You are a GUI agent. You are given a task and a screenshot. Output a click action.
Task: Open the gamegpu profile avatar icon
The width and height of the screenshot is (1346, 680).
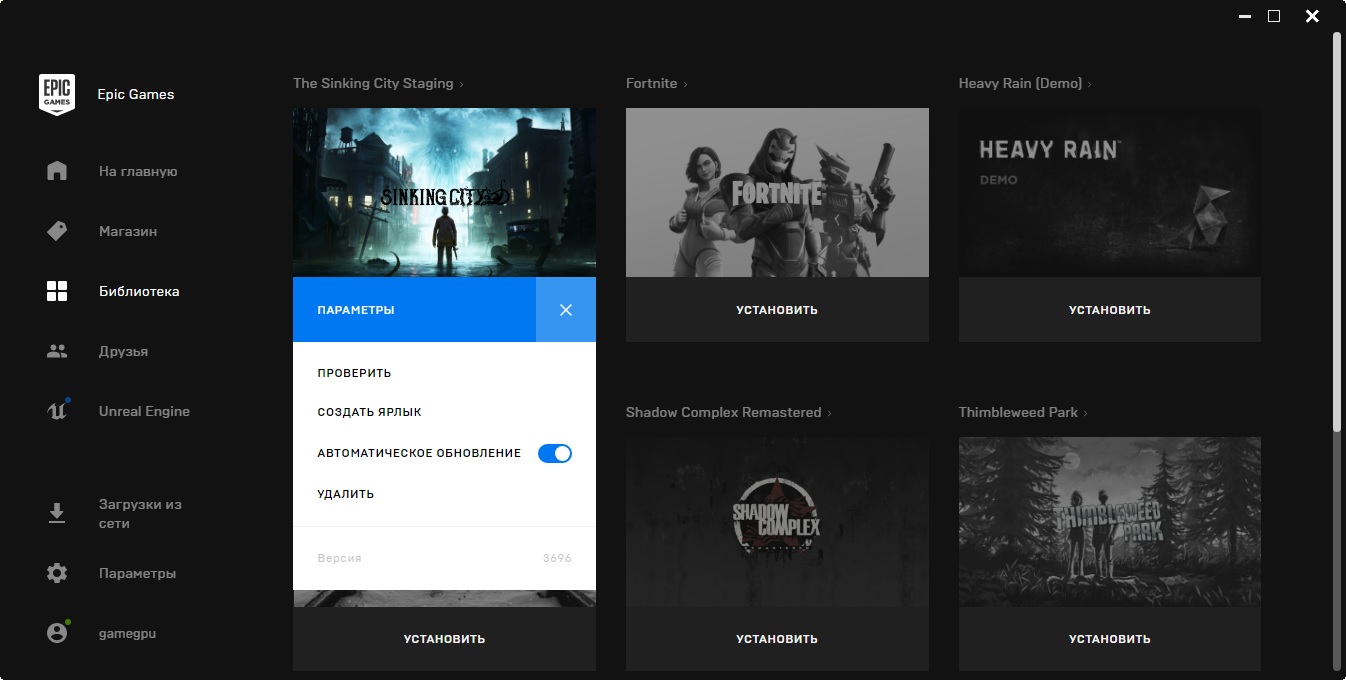(57, 632)
